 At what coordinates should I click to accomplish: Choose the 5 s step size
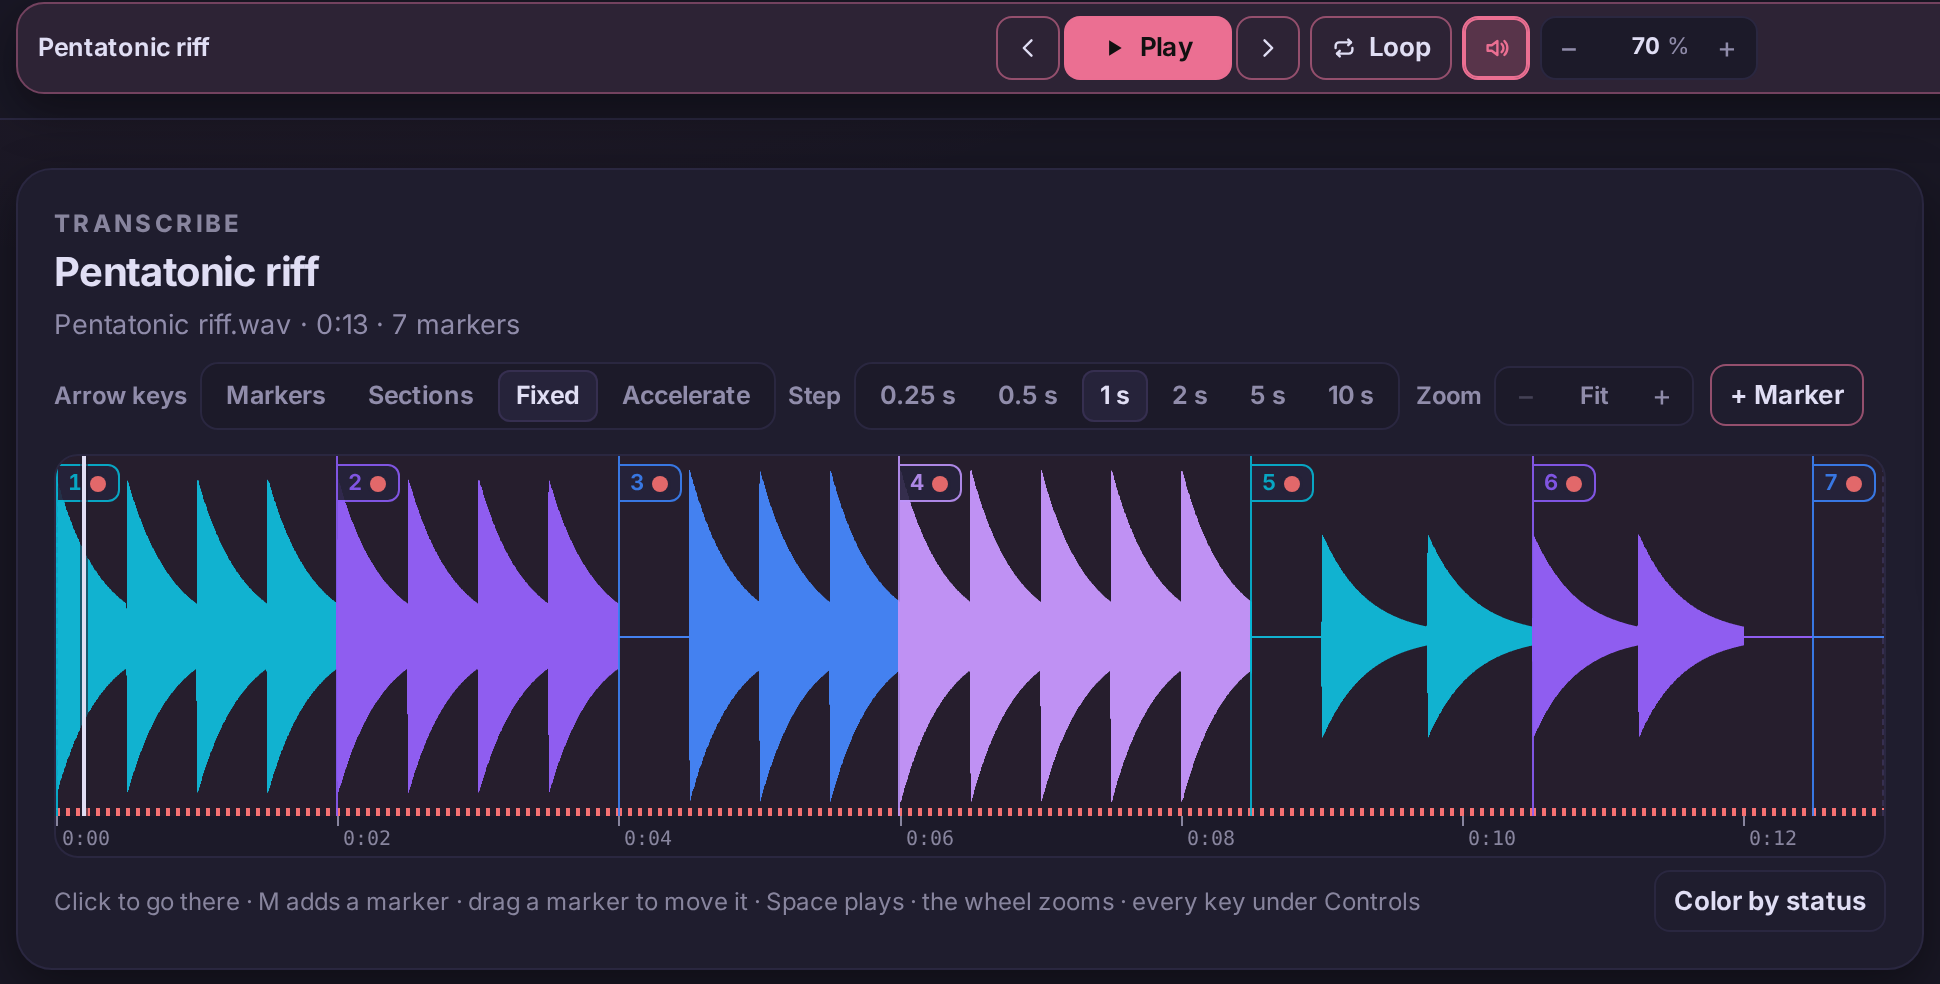(x=1267, y=396)
